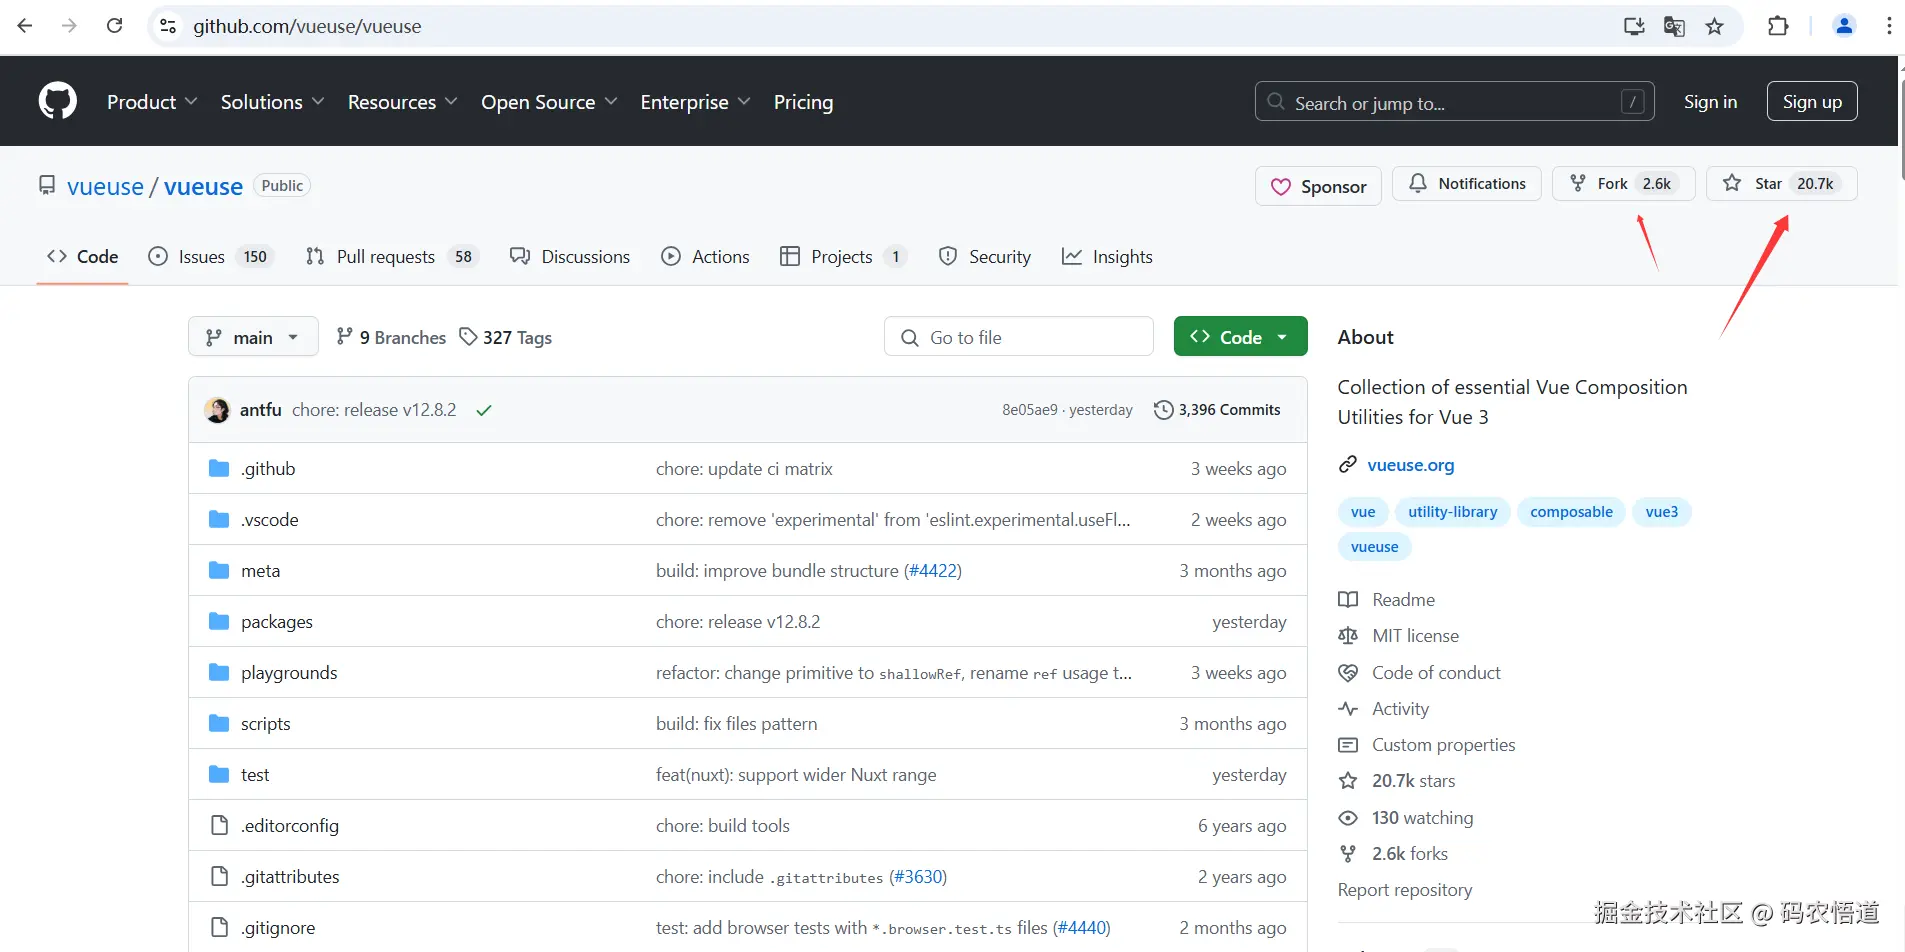Viewport: 1905px width, 952px height.
Task: Expand the Resources menu
Action: coord(402,102)
